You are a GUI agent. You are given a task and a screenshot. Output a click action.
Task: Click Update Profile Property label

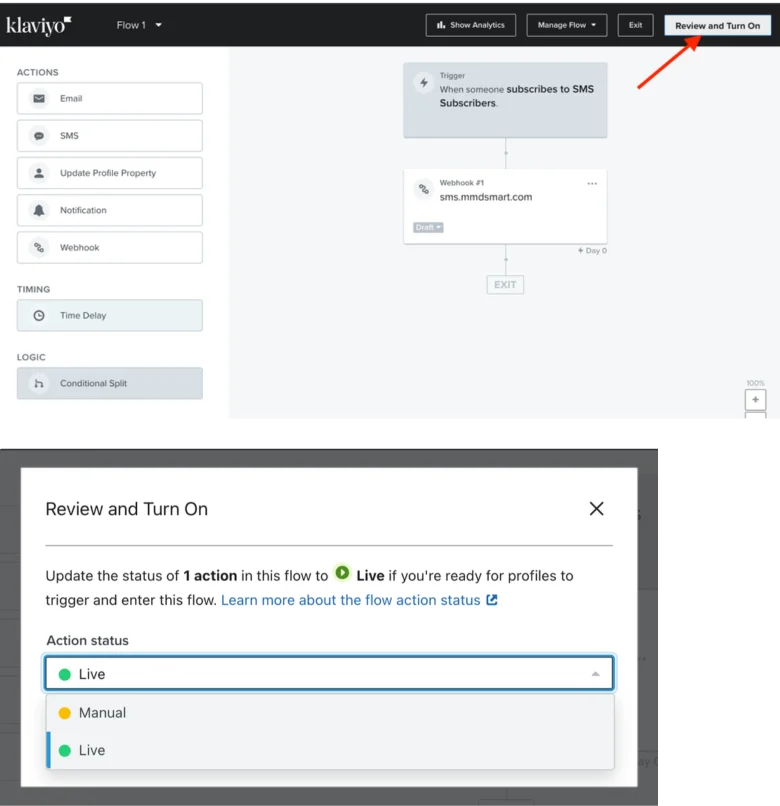[108, 173]
